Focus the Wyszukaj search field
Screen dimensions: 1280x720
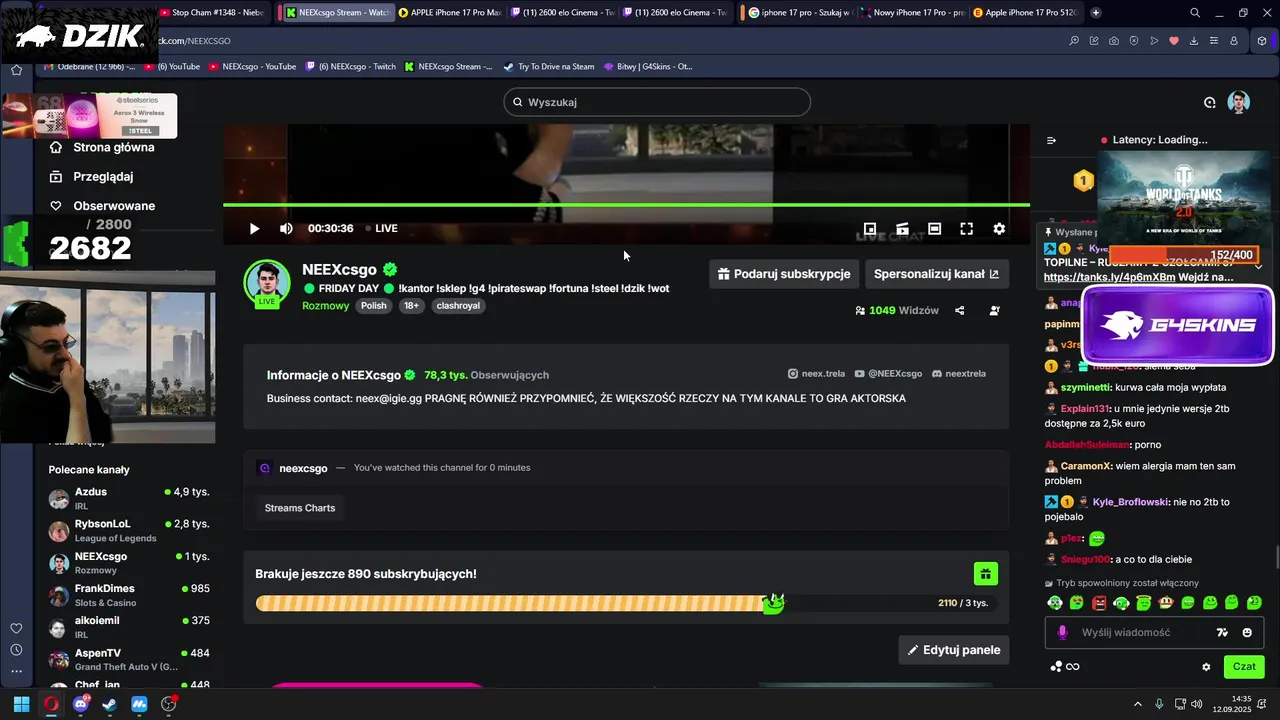[x=657, y=102]
